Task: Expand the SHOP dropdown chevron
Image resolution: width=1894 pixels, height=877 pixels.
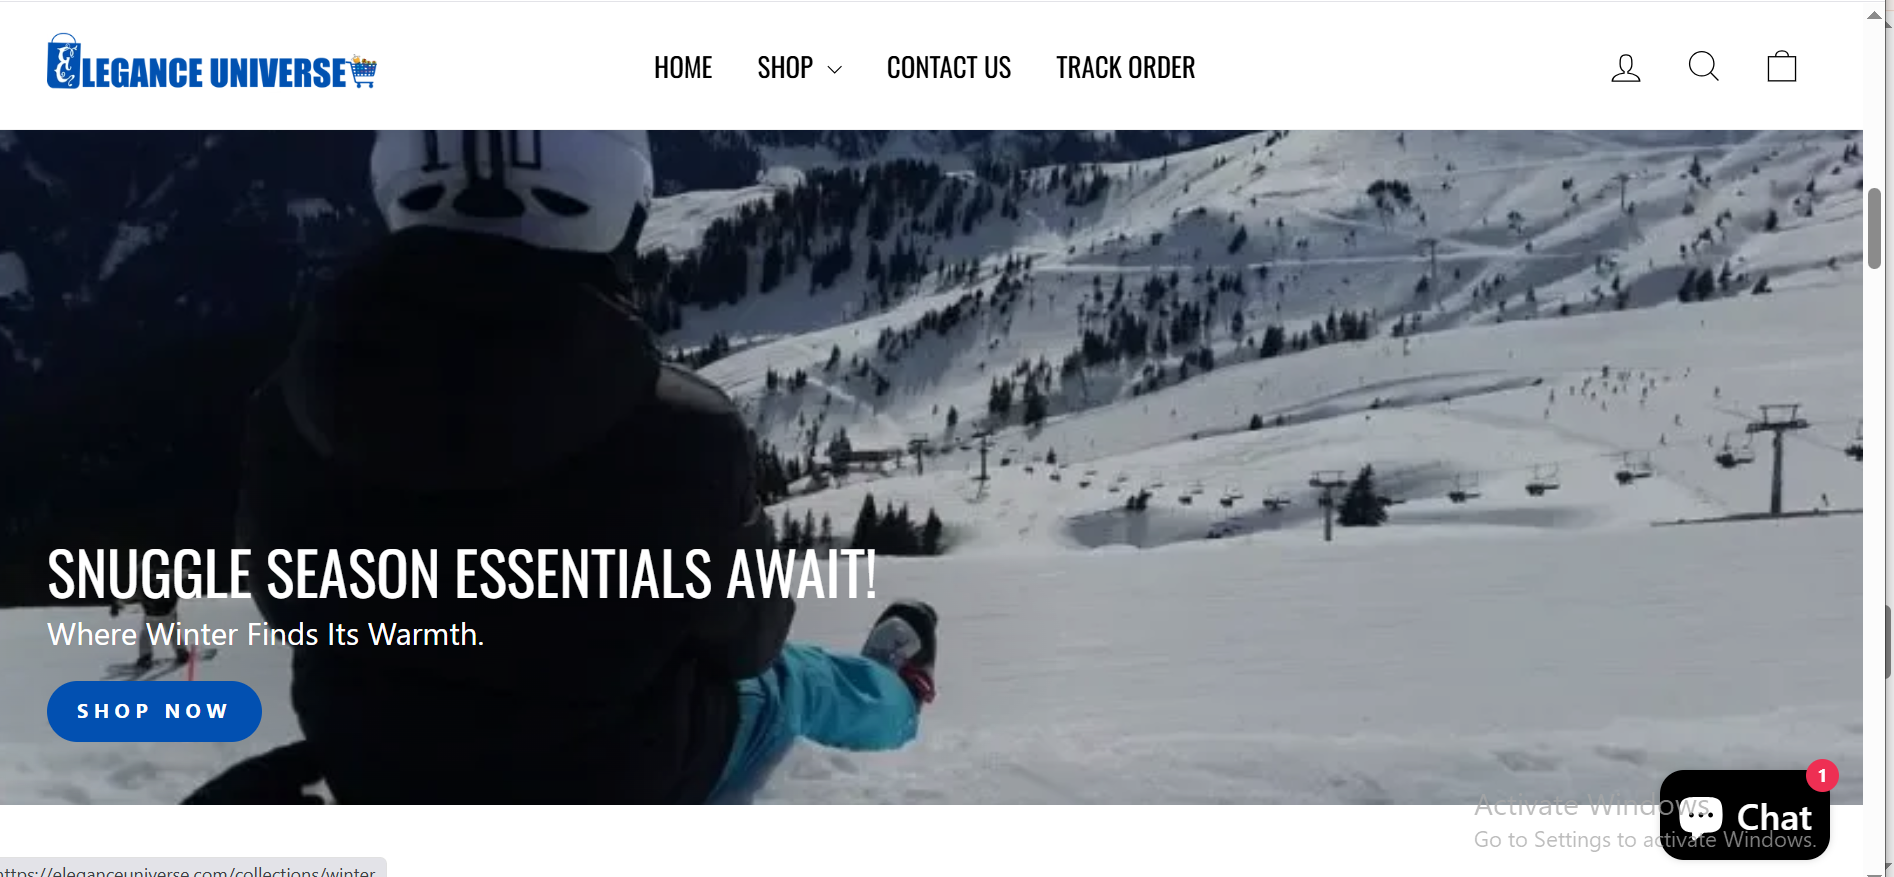Action: coord(835,69)
